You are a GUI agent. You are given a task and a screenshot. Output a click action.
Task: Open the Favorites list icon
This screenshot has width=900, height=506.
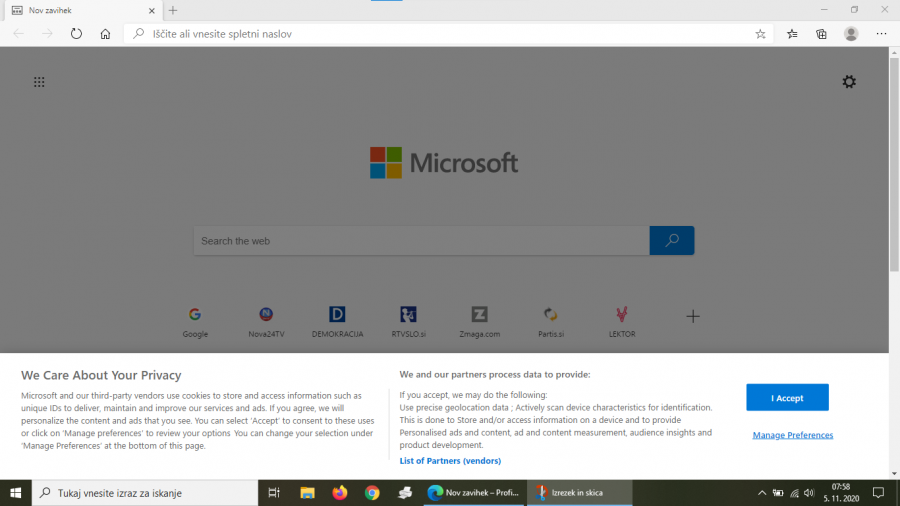tap(792, 33)
